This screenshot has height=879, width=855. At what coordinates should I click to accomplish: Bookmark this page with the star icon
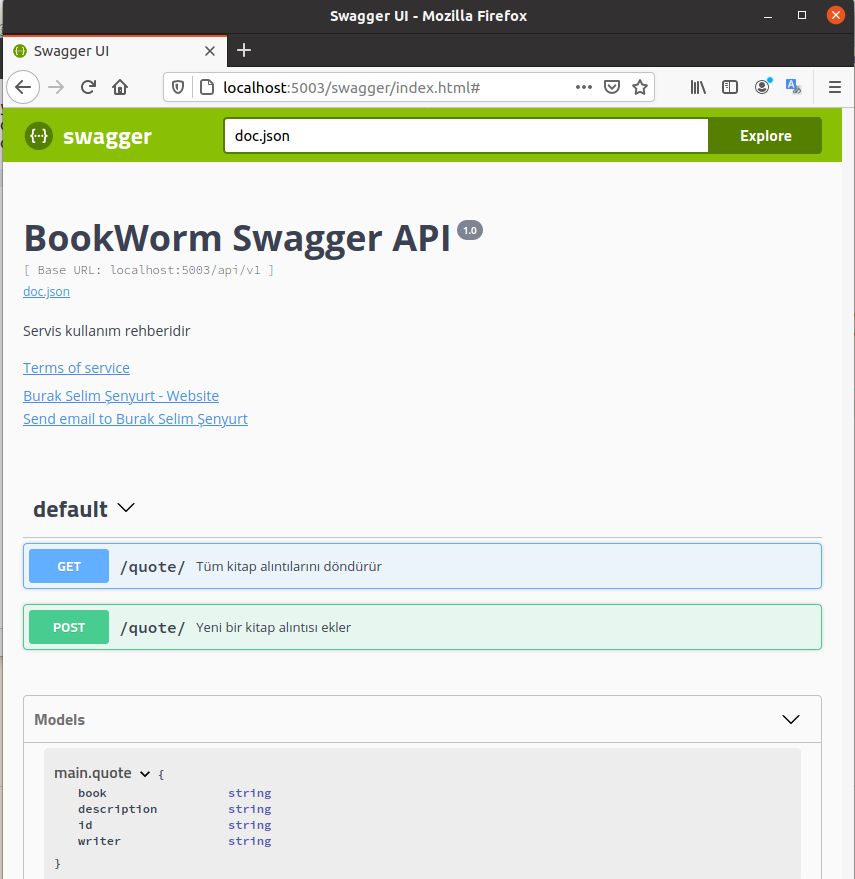pyautogui.click(x=640, y=87)
